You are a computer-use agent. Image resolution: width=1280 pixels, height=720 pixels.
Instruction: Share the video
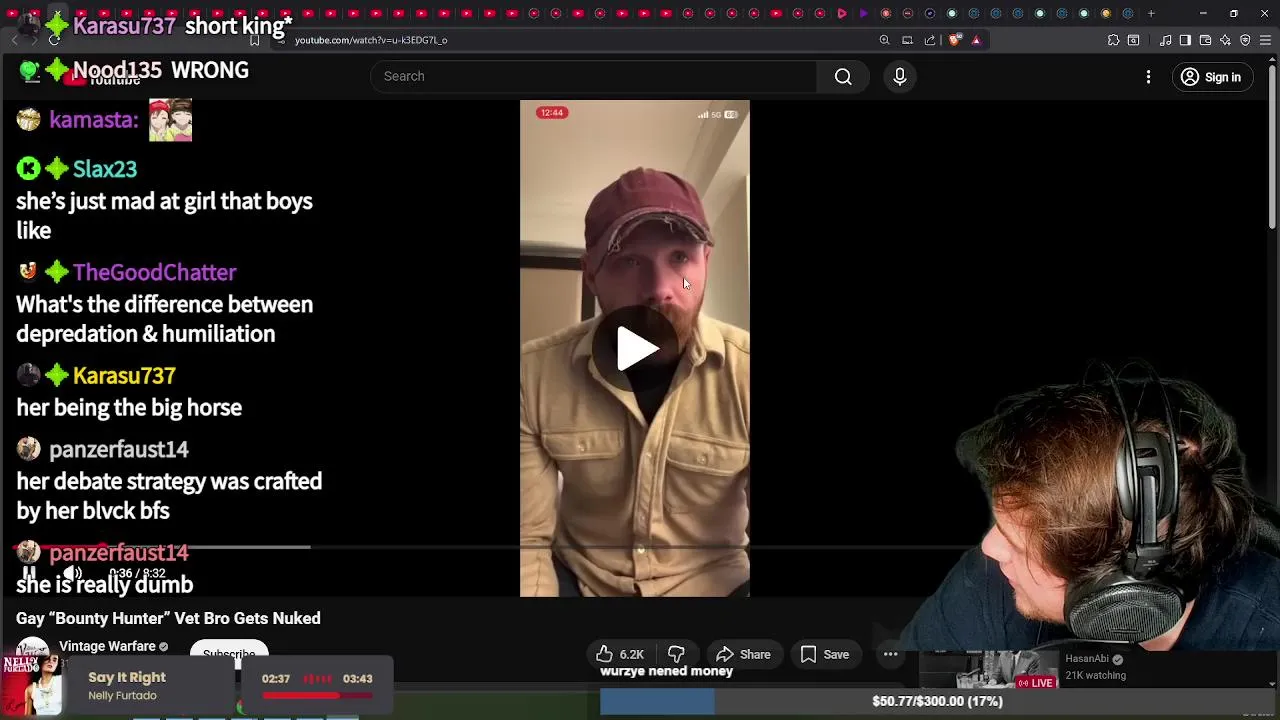click(x=743, y=655)
